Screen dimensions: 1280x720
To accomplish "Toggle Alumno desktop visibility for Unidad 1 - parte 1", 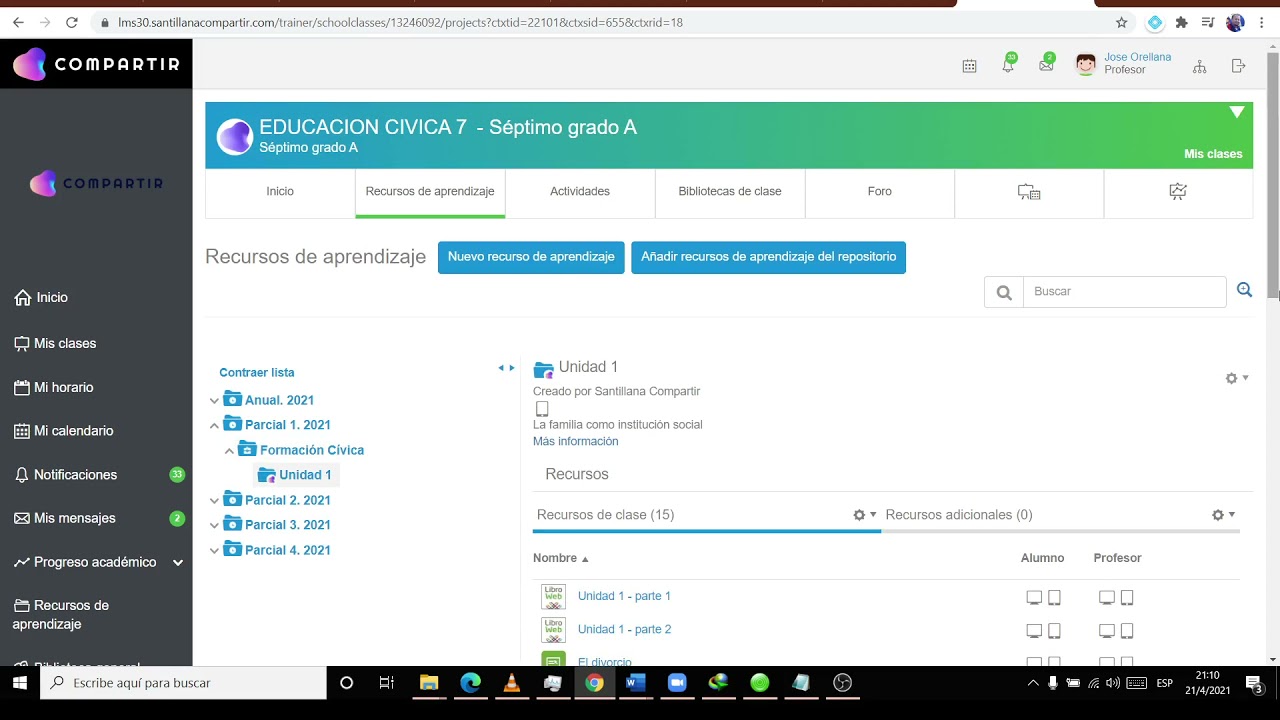I will 1034,598.
